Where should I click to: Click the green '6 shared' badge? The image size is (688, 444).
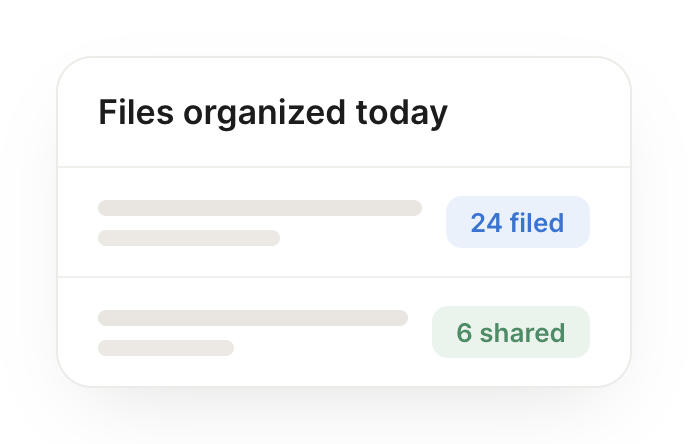[x=511, y=332]
